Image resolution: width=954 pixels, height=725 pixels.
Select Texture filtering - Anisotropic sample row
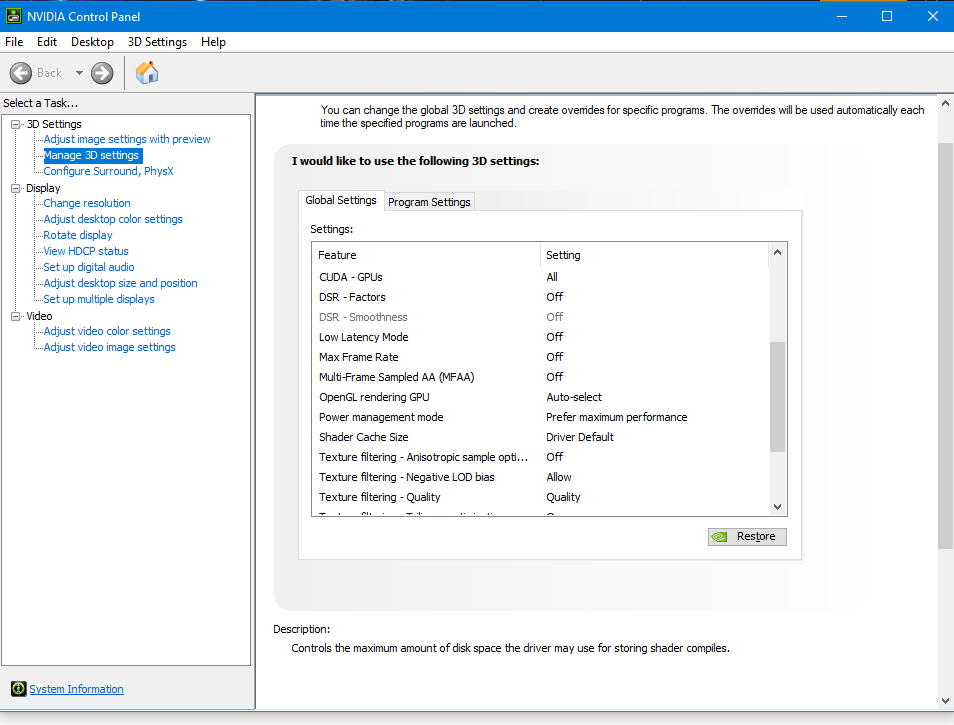pyautogui.click(x=541, y=457)
